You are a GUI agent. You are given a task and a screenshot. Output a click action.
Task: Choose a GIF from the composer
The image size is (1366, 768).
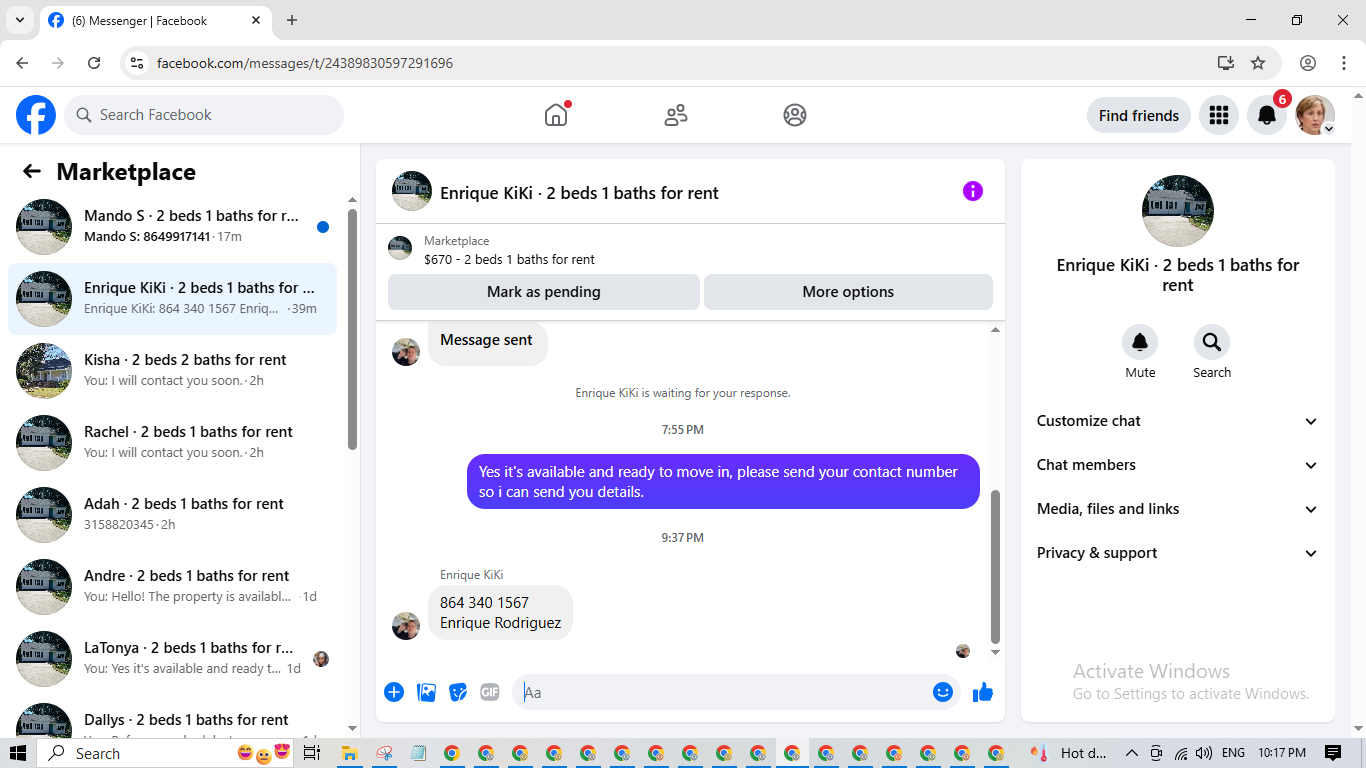[x=489, y=692]
